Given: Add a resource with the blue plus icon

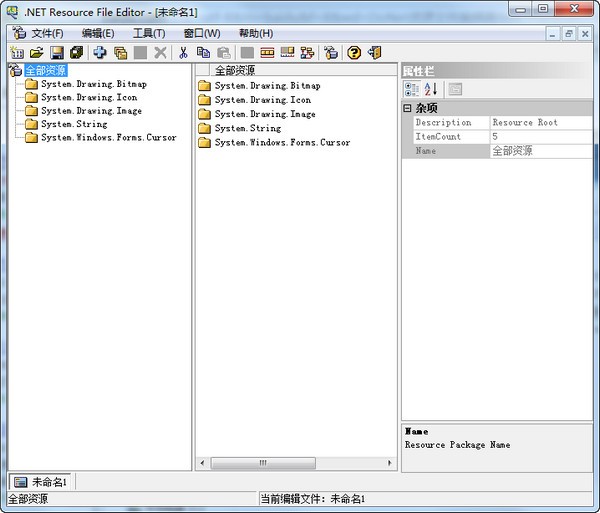Looking at the screenshot, I should [x=100, y=53].
